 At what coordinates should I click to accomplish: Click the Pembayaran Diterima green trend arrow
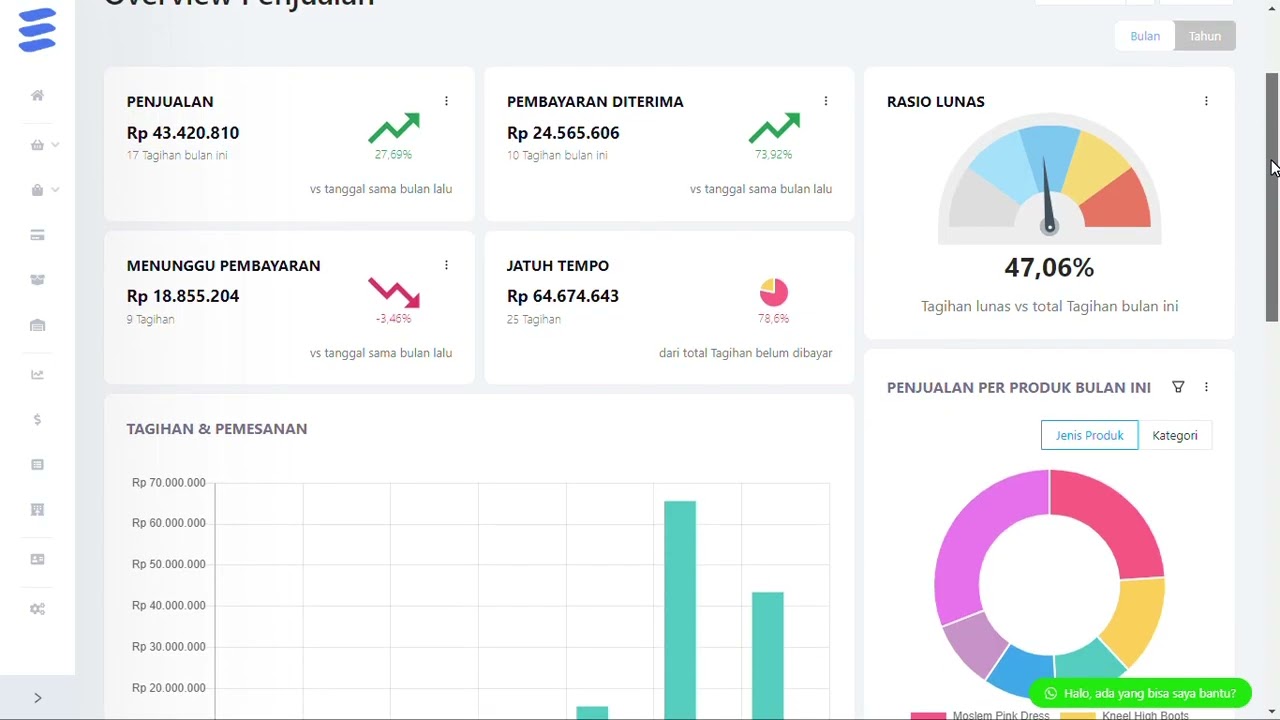point(774,127)
